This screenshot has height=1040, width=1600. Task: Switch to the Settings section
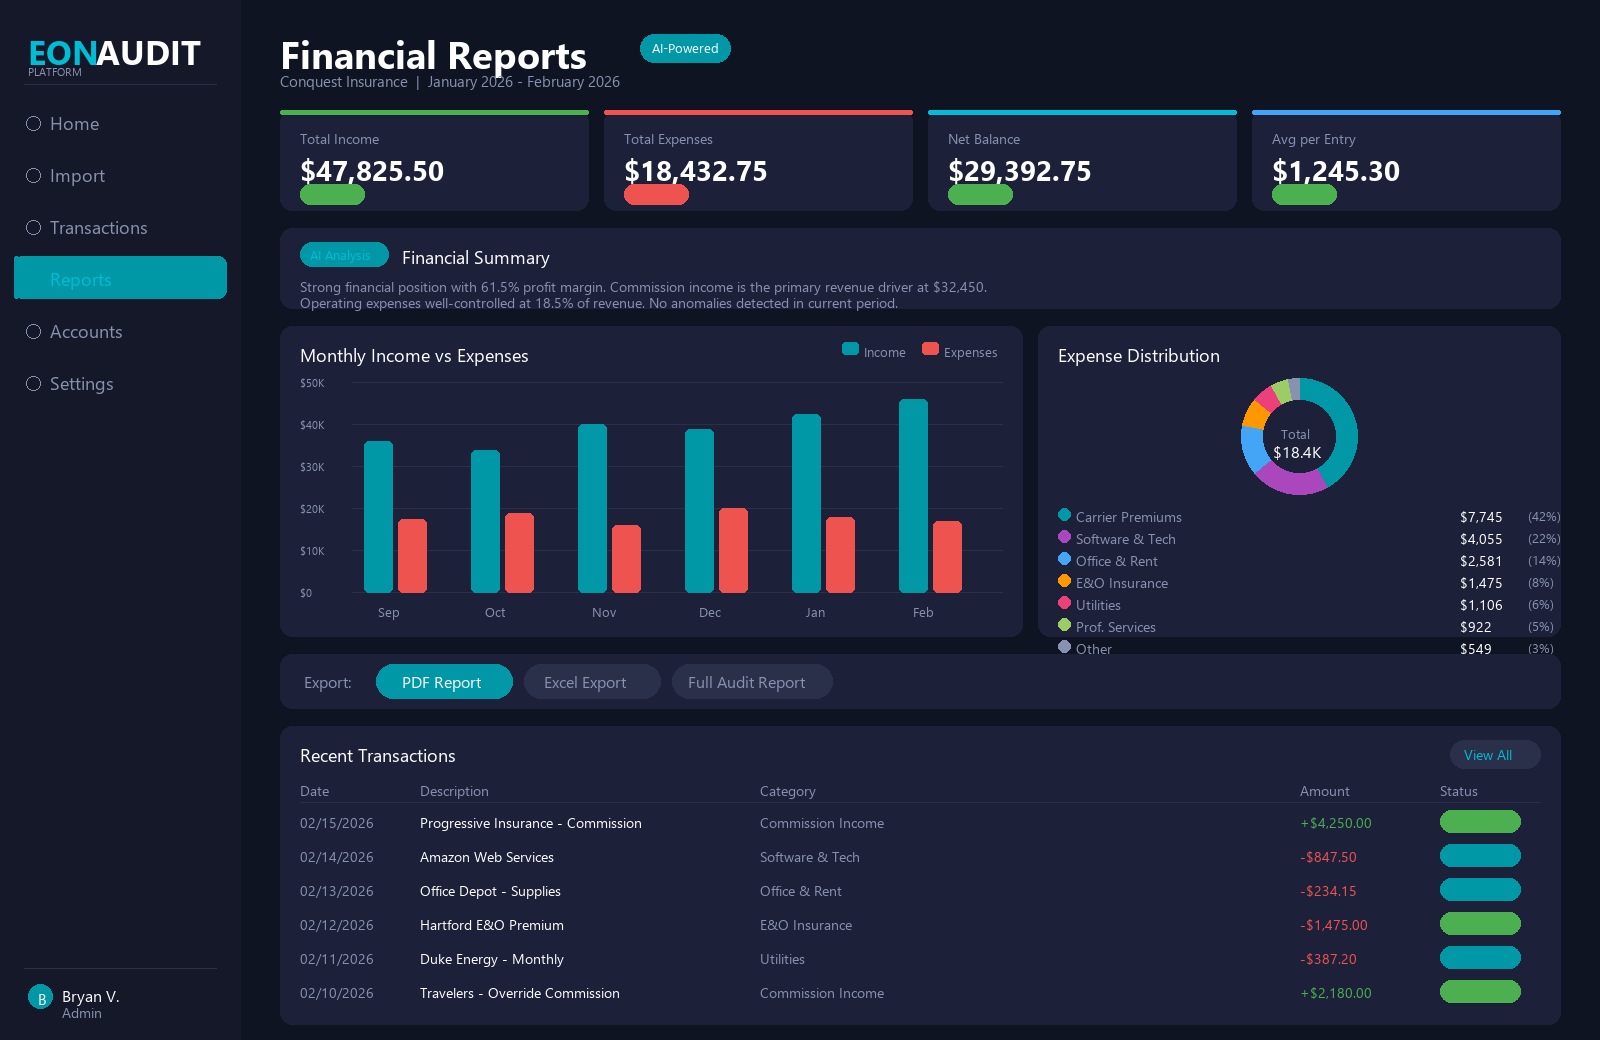point(82,384)
